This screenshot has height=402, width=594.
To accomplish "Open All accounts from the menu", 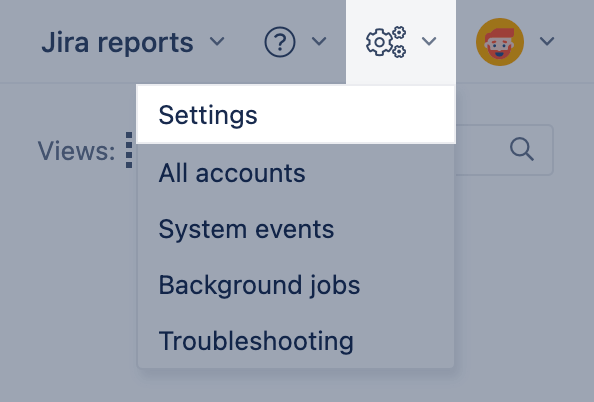I will click(296, 173).
